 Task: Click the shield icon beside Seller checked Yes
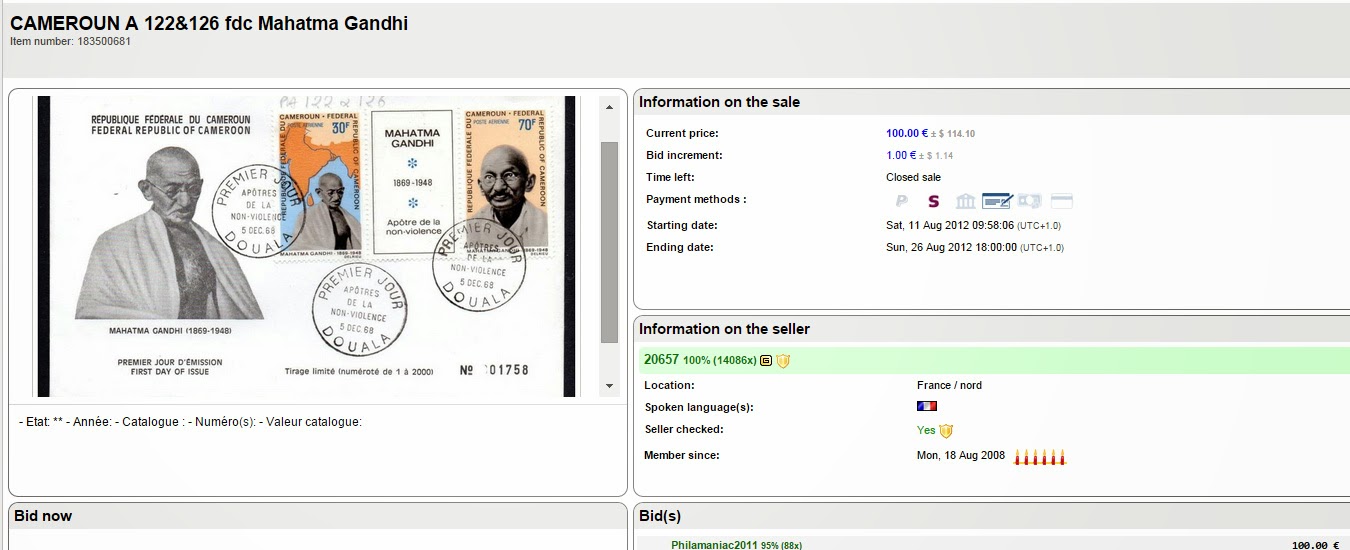tap(946, 431)
